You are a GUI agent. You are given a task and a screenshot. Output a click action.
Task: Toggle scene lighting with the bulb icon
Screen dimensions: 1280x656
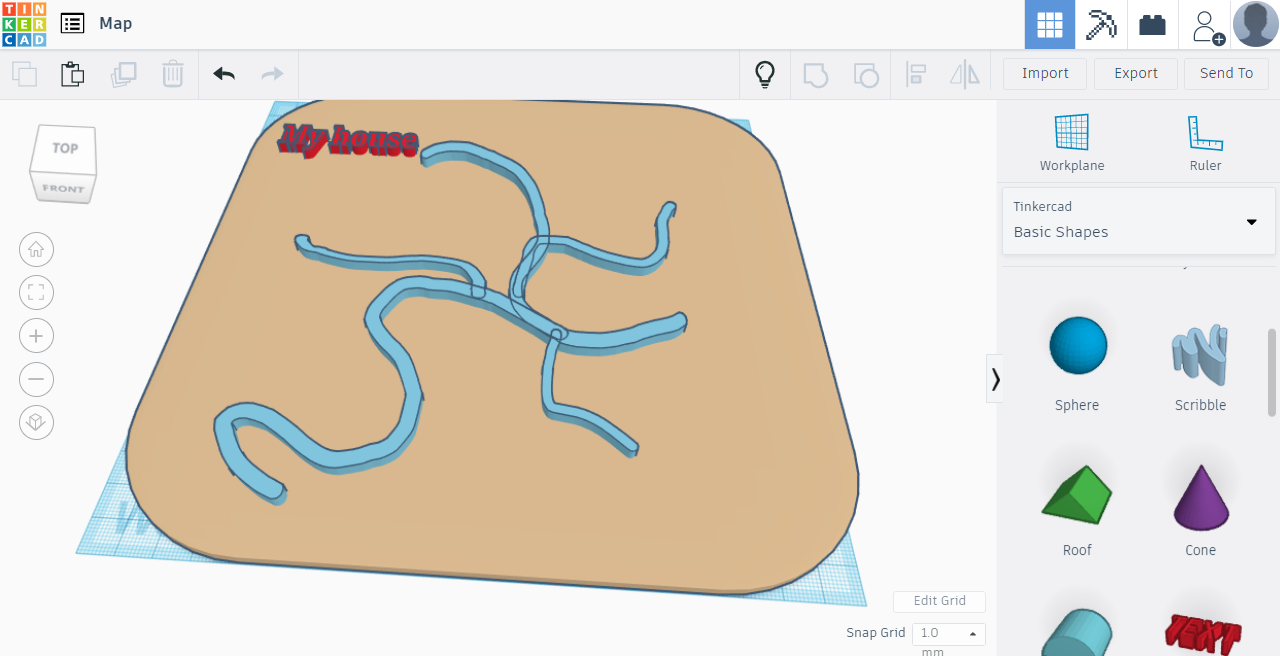coord(764,73)
